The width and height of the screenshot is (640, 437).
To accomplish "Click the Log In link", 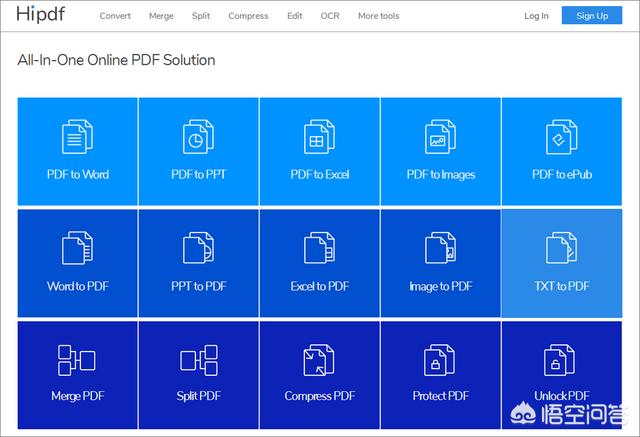I will coord(536,16).
